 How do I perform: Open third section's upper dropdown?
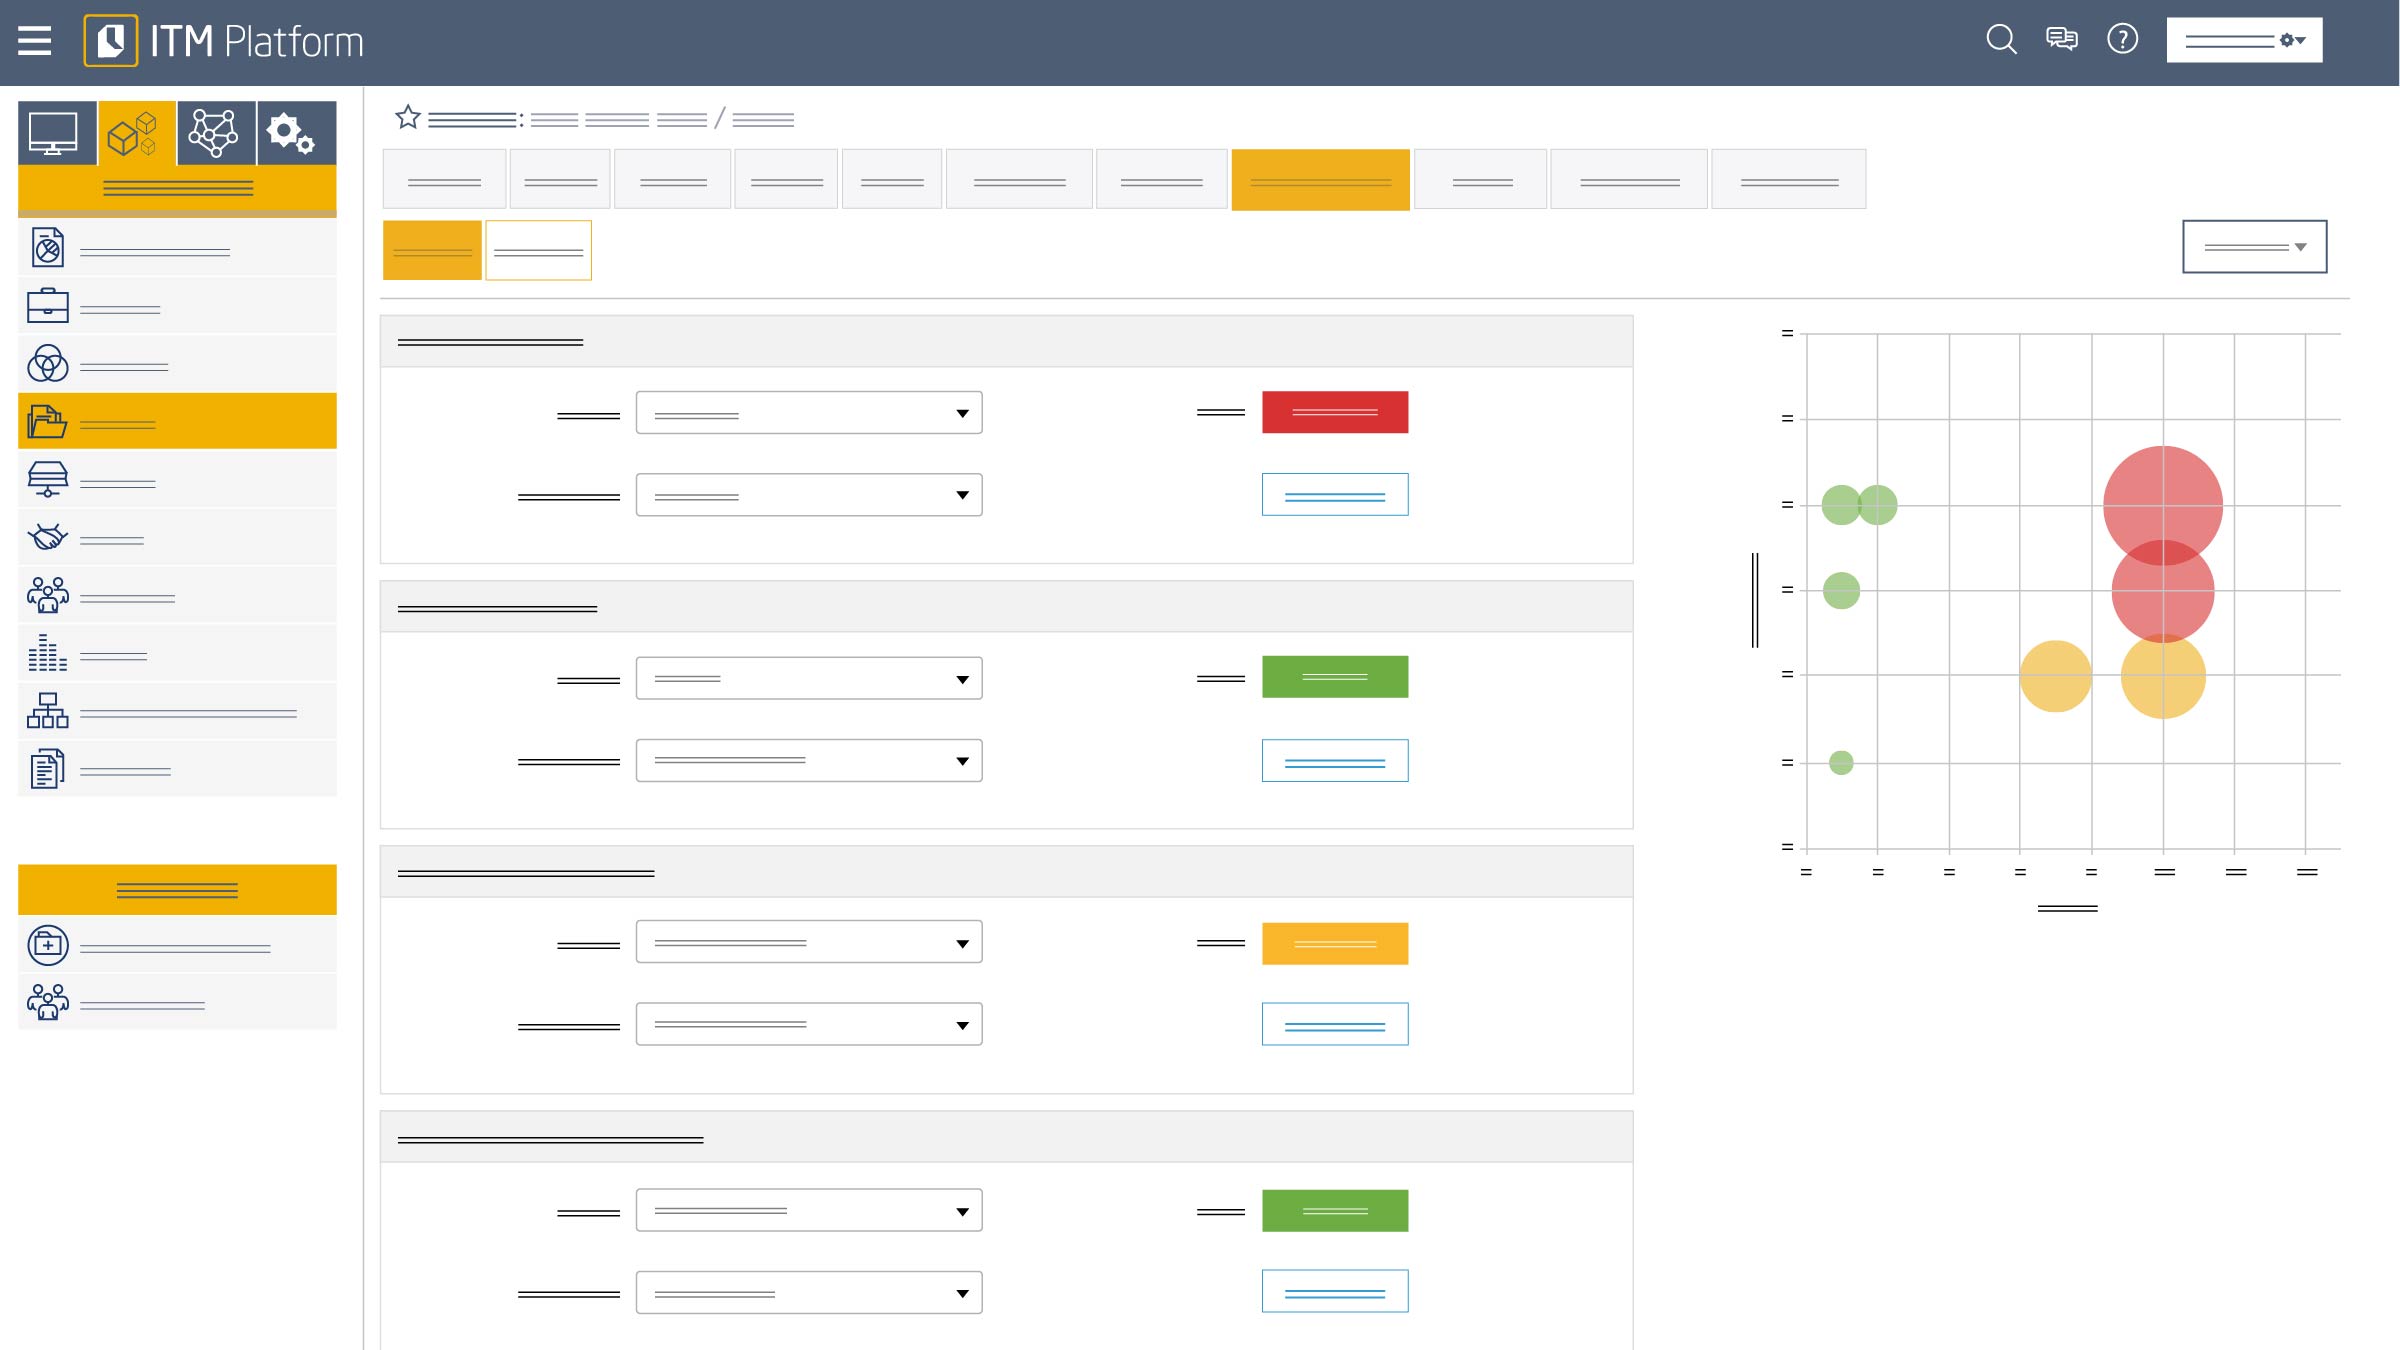809,942
